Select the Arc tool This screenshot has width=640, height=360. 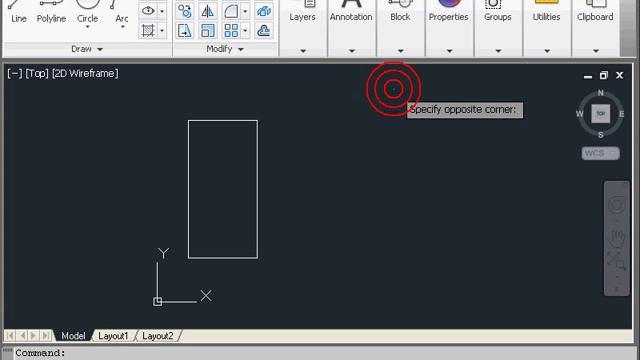click(x=122, y=11)
